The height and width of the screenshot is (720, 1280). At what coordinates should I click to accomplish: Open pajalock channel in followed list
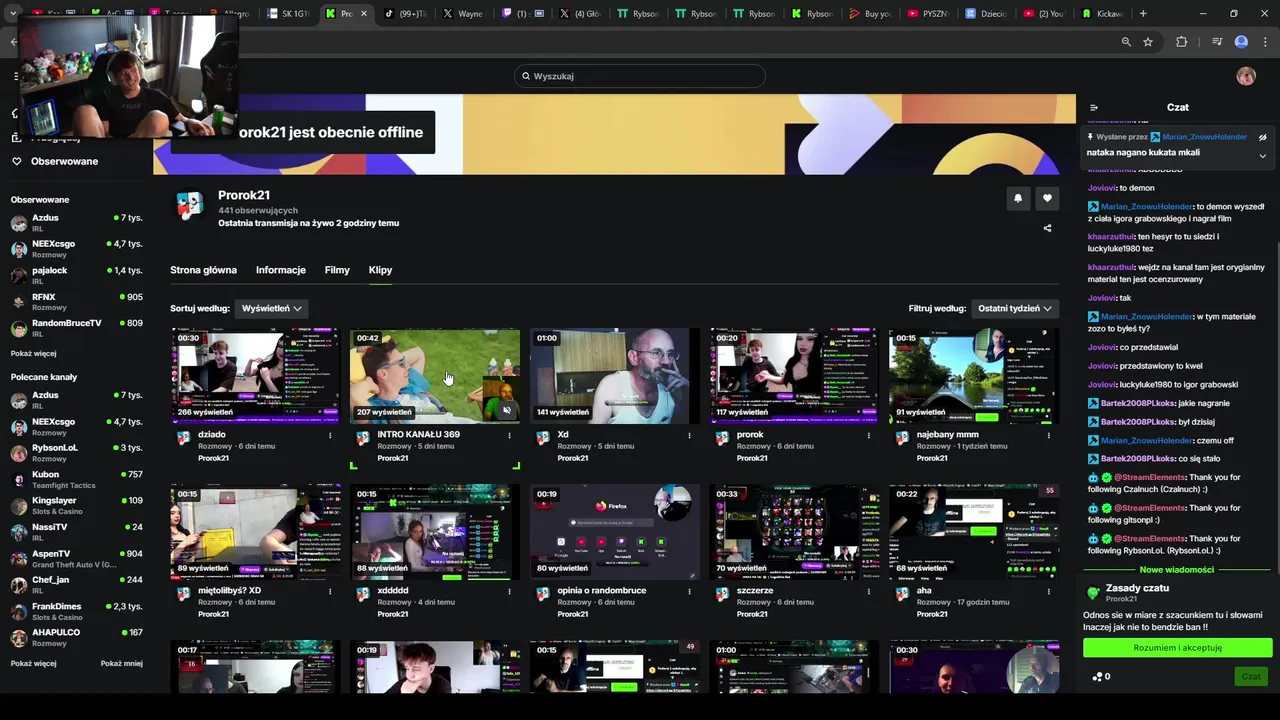tap(76, 275)
